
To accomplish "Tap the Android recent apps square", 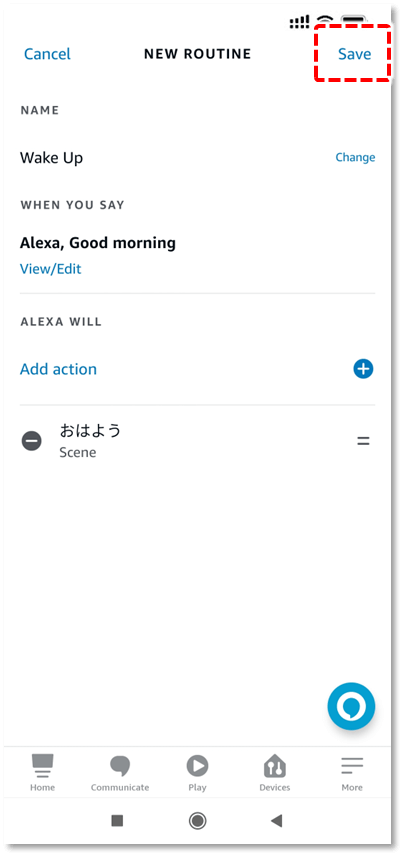I will 117,820.
